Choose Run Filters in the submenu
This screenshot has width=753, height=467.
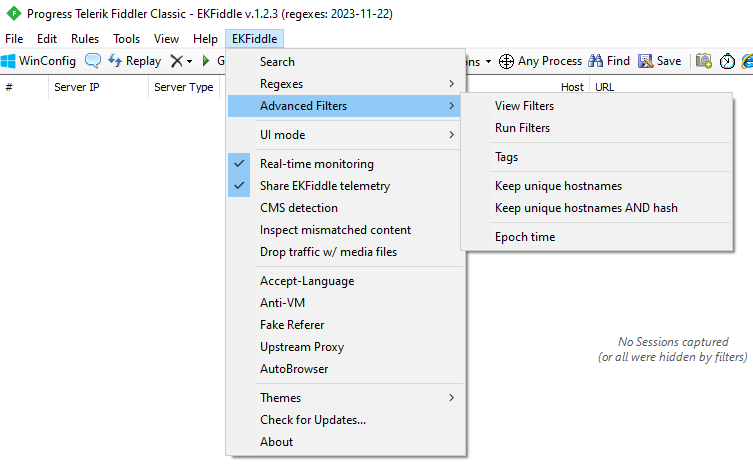tap(597, 128)
